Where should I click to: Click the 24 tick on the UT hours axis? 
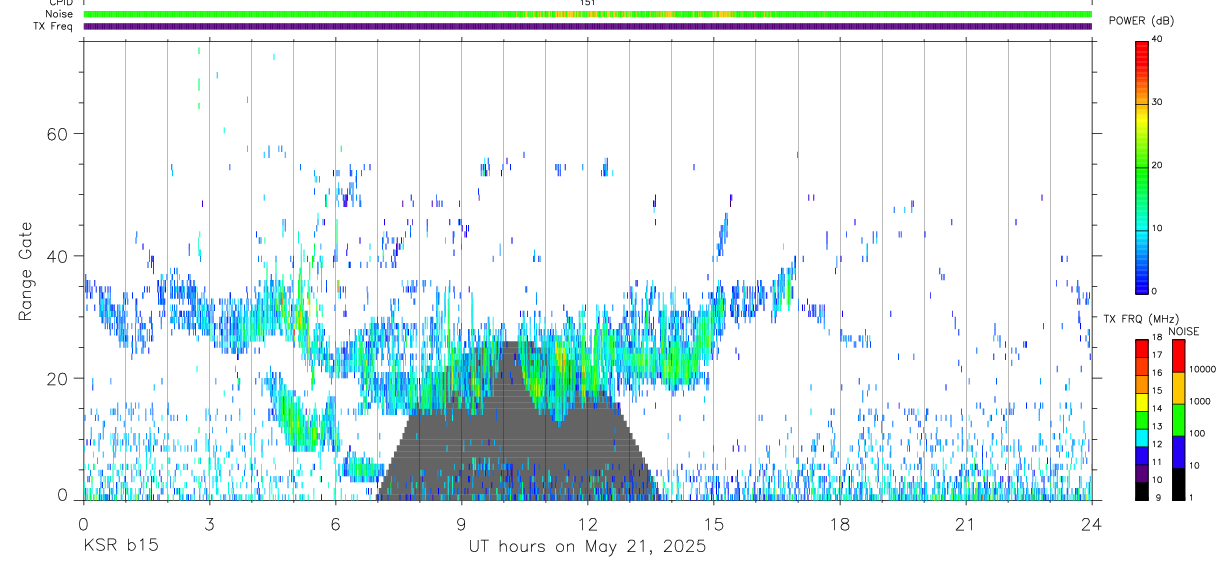pyautogui.click(x=1091, y=524)
